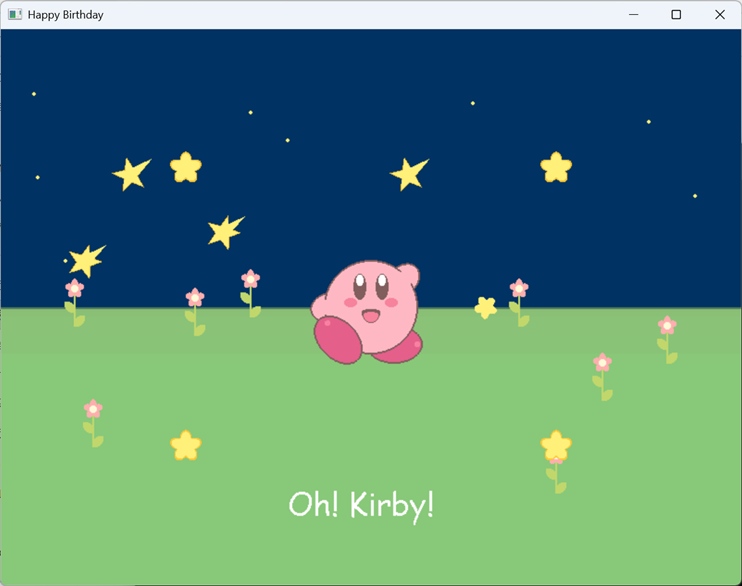Open the app icon menu in title bar
This screenshot has width=742, height=586.
(15, 15)
